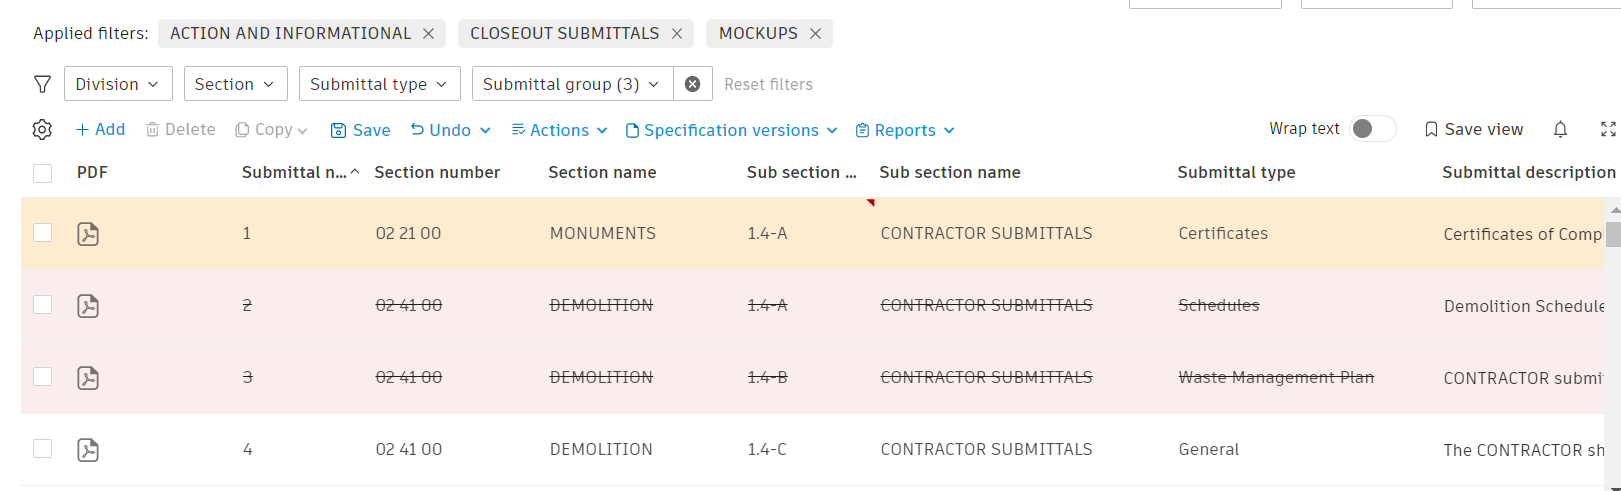
Task: Sort by the Submittal number column header
Action: click(x=295, y=173)
